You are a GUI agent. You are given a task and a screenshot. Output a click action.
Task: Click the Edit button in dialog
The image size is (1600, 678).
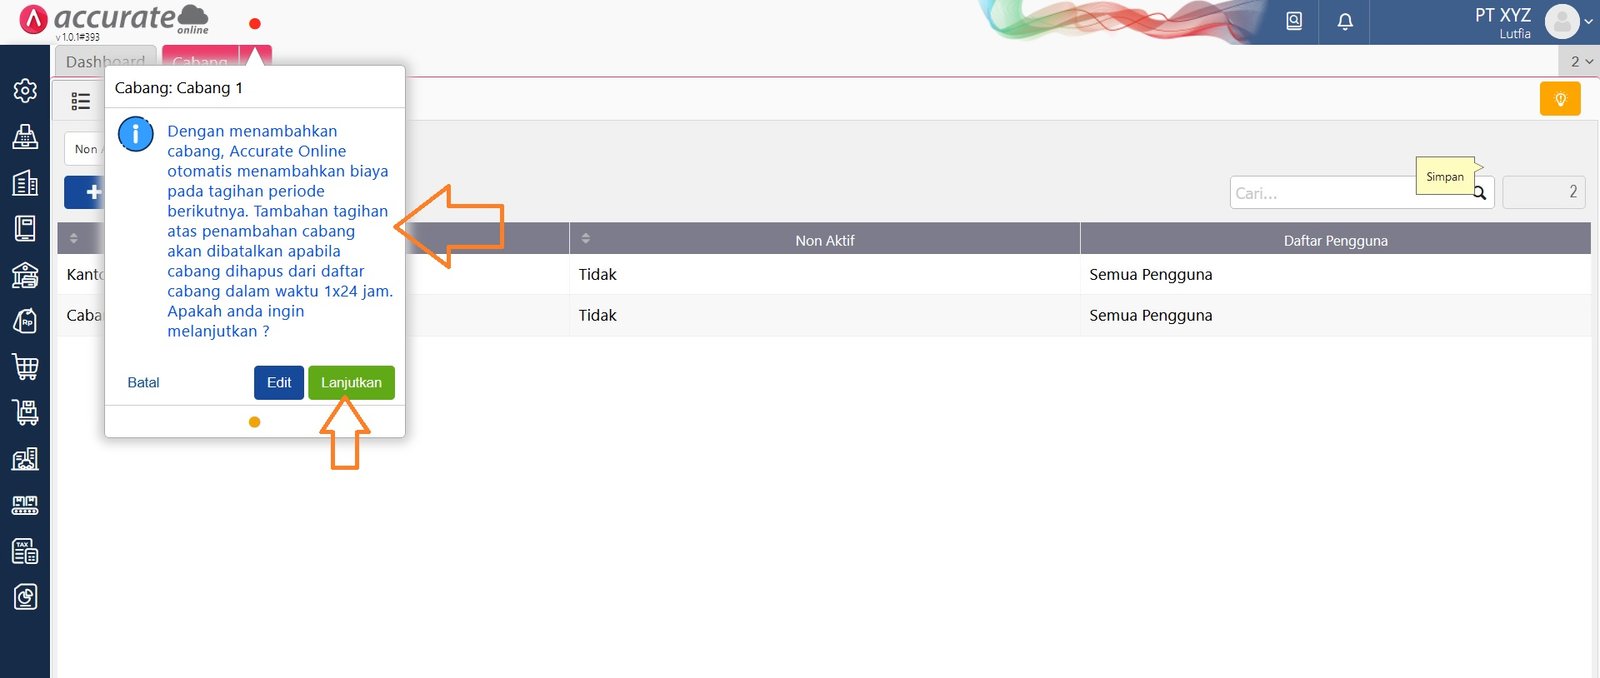point(279,382)
